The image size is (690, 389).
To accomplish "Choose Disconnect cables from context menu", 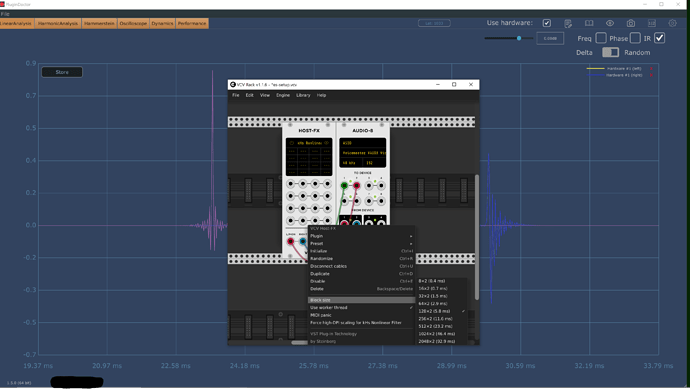I will (361, 266).
